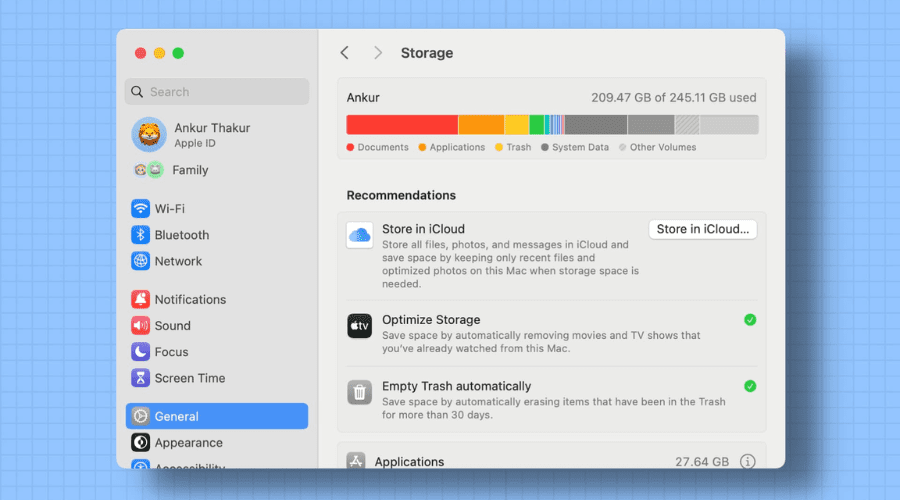
Task: Click the Wi-Fi icon in sidebar
Action: [140, 208]
